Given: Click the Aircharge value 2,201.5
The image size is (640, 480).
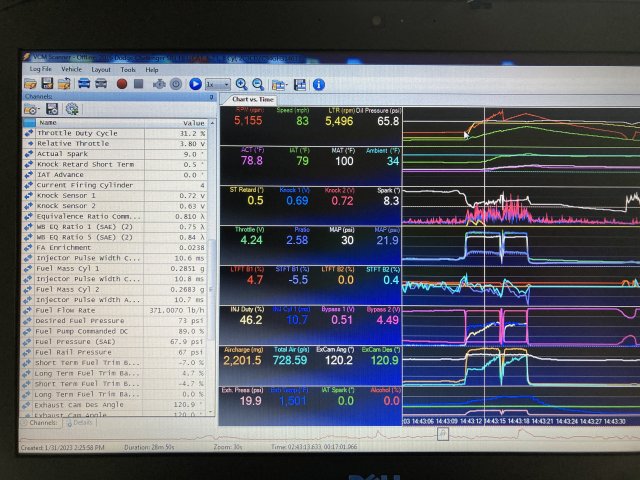Looking at the screenshot, I should tap(242, 360).
